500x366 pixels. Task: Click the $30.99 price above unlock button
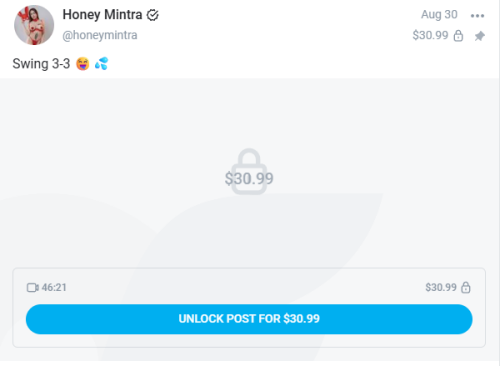pyautogui.click(x=441, y=287)
